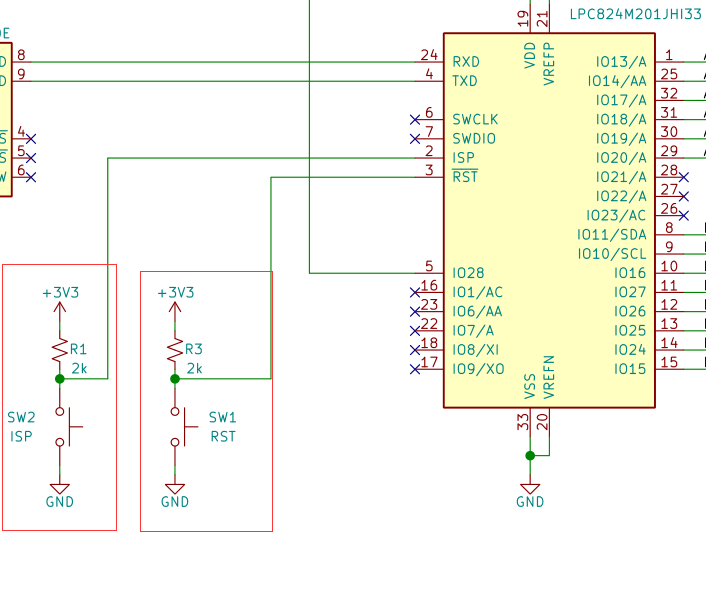Select the junction dot joining pins 33 and 20

click(530, 456)
